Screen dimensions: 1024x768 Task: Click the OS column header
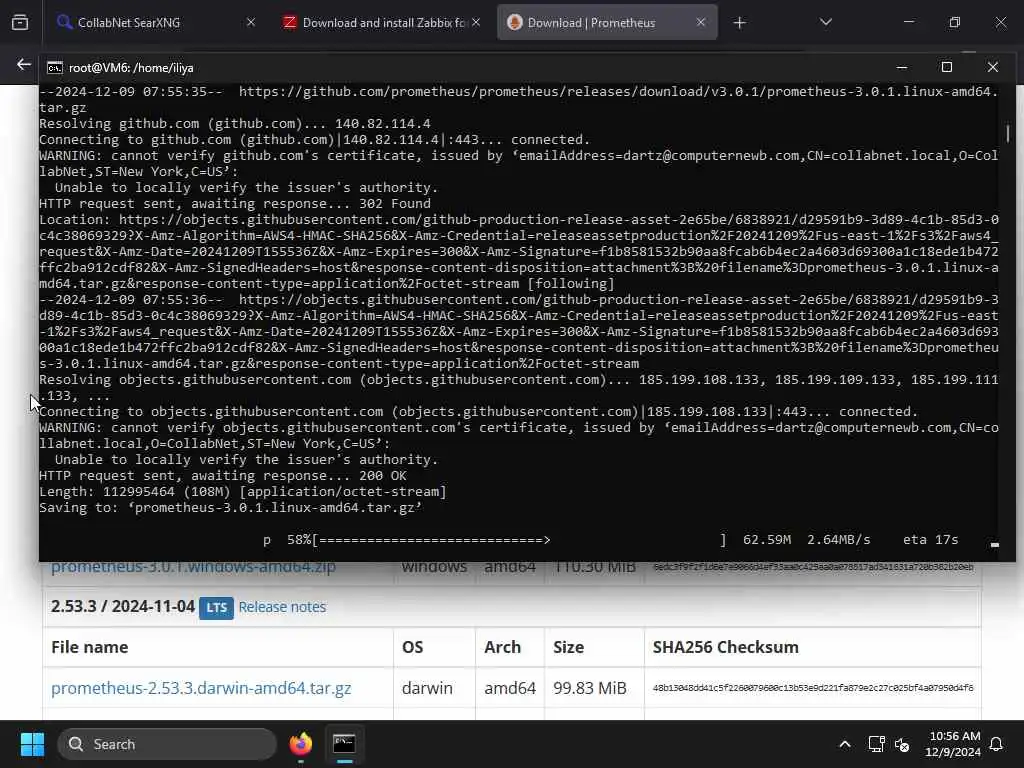tap(412, 647)
